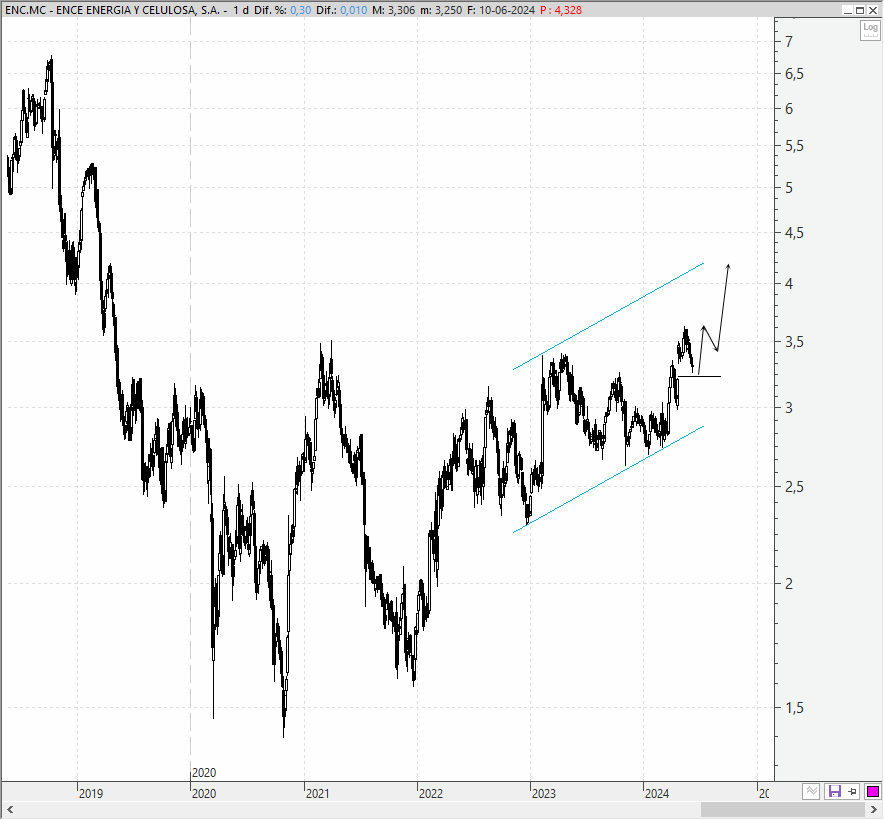
Task: Click the purple floppy-disk save icon
Action: [x=834, y=792]
